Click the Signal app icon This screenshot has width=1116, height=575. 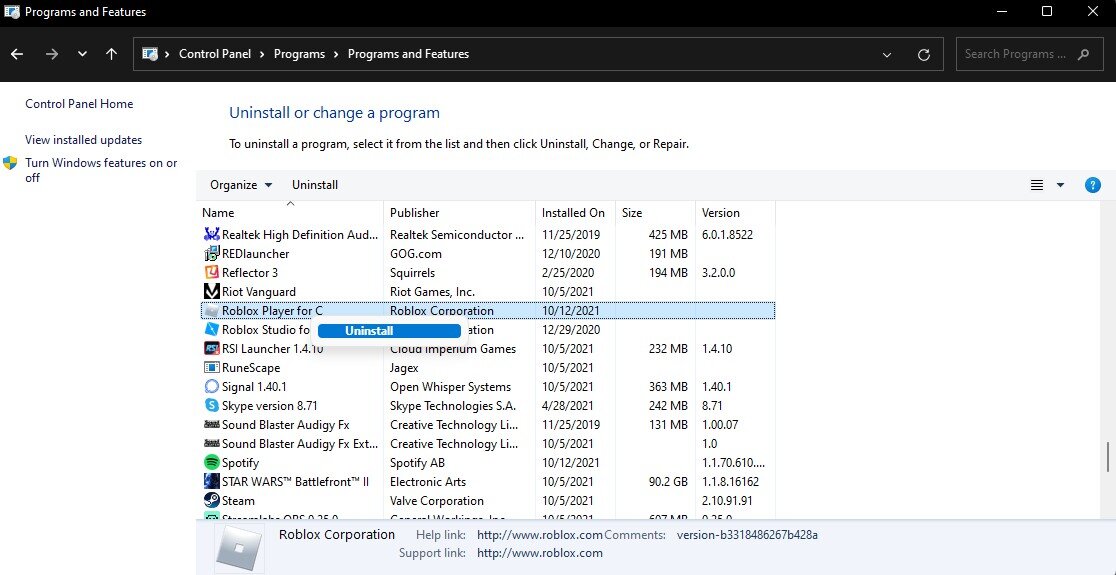pyautogui.click(x=211, y=387)
